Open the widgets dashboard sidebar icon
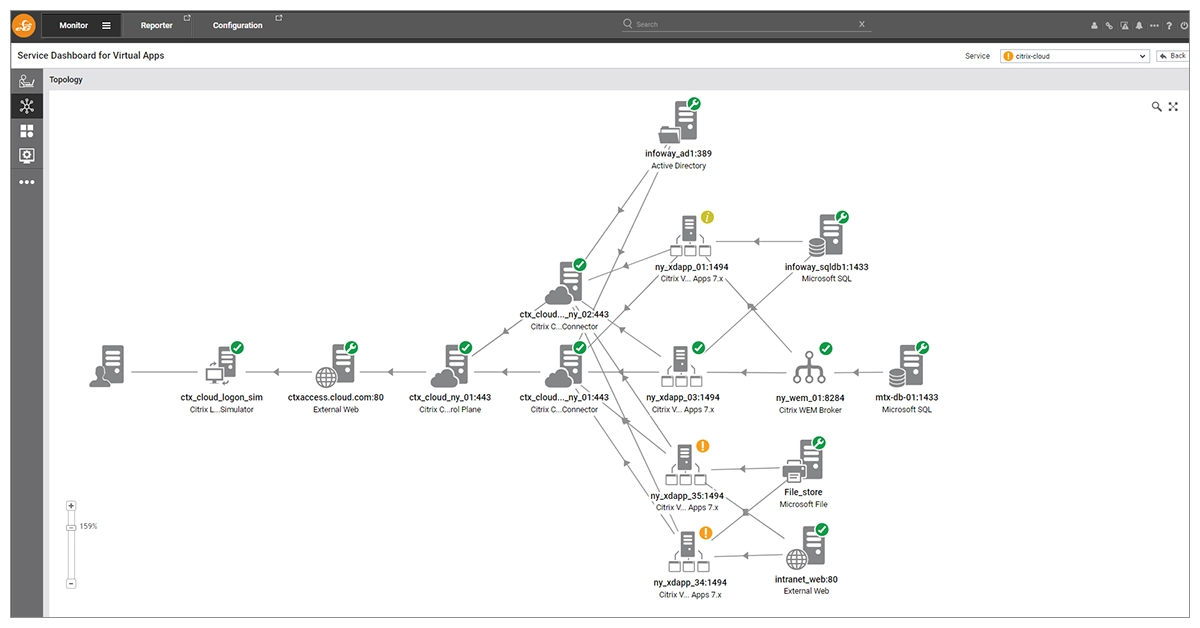The height and width of the screenshot is (628, 1200). 27,131
